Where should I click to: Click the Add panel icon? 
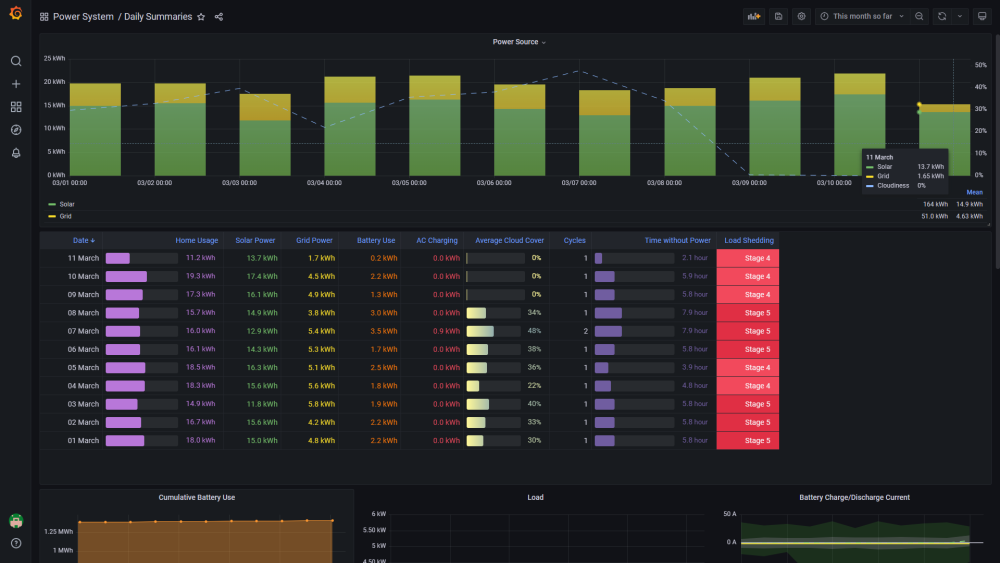754,17
